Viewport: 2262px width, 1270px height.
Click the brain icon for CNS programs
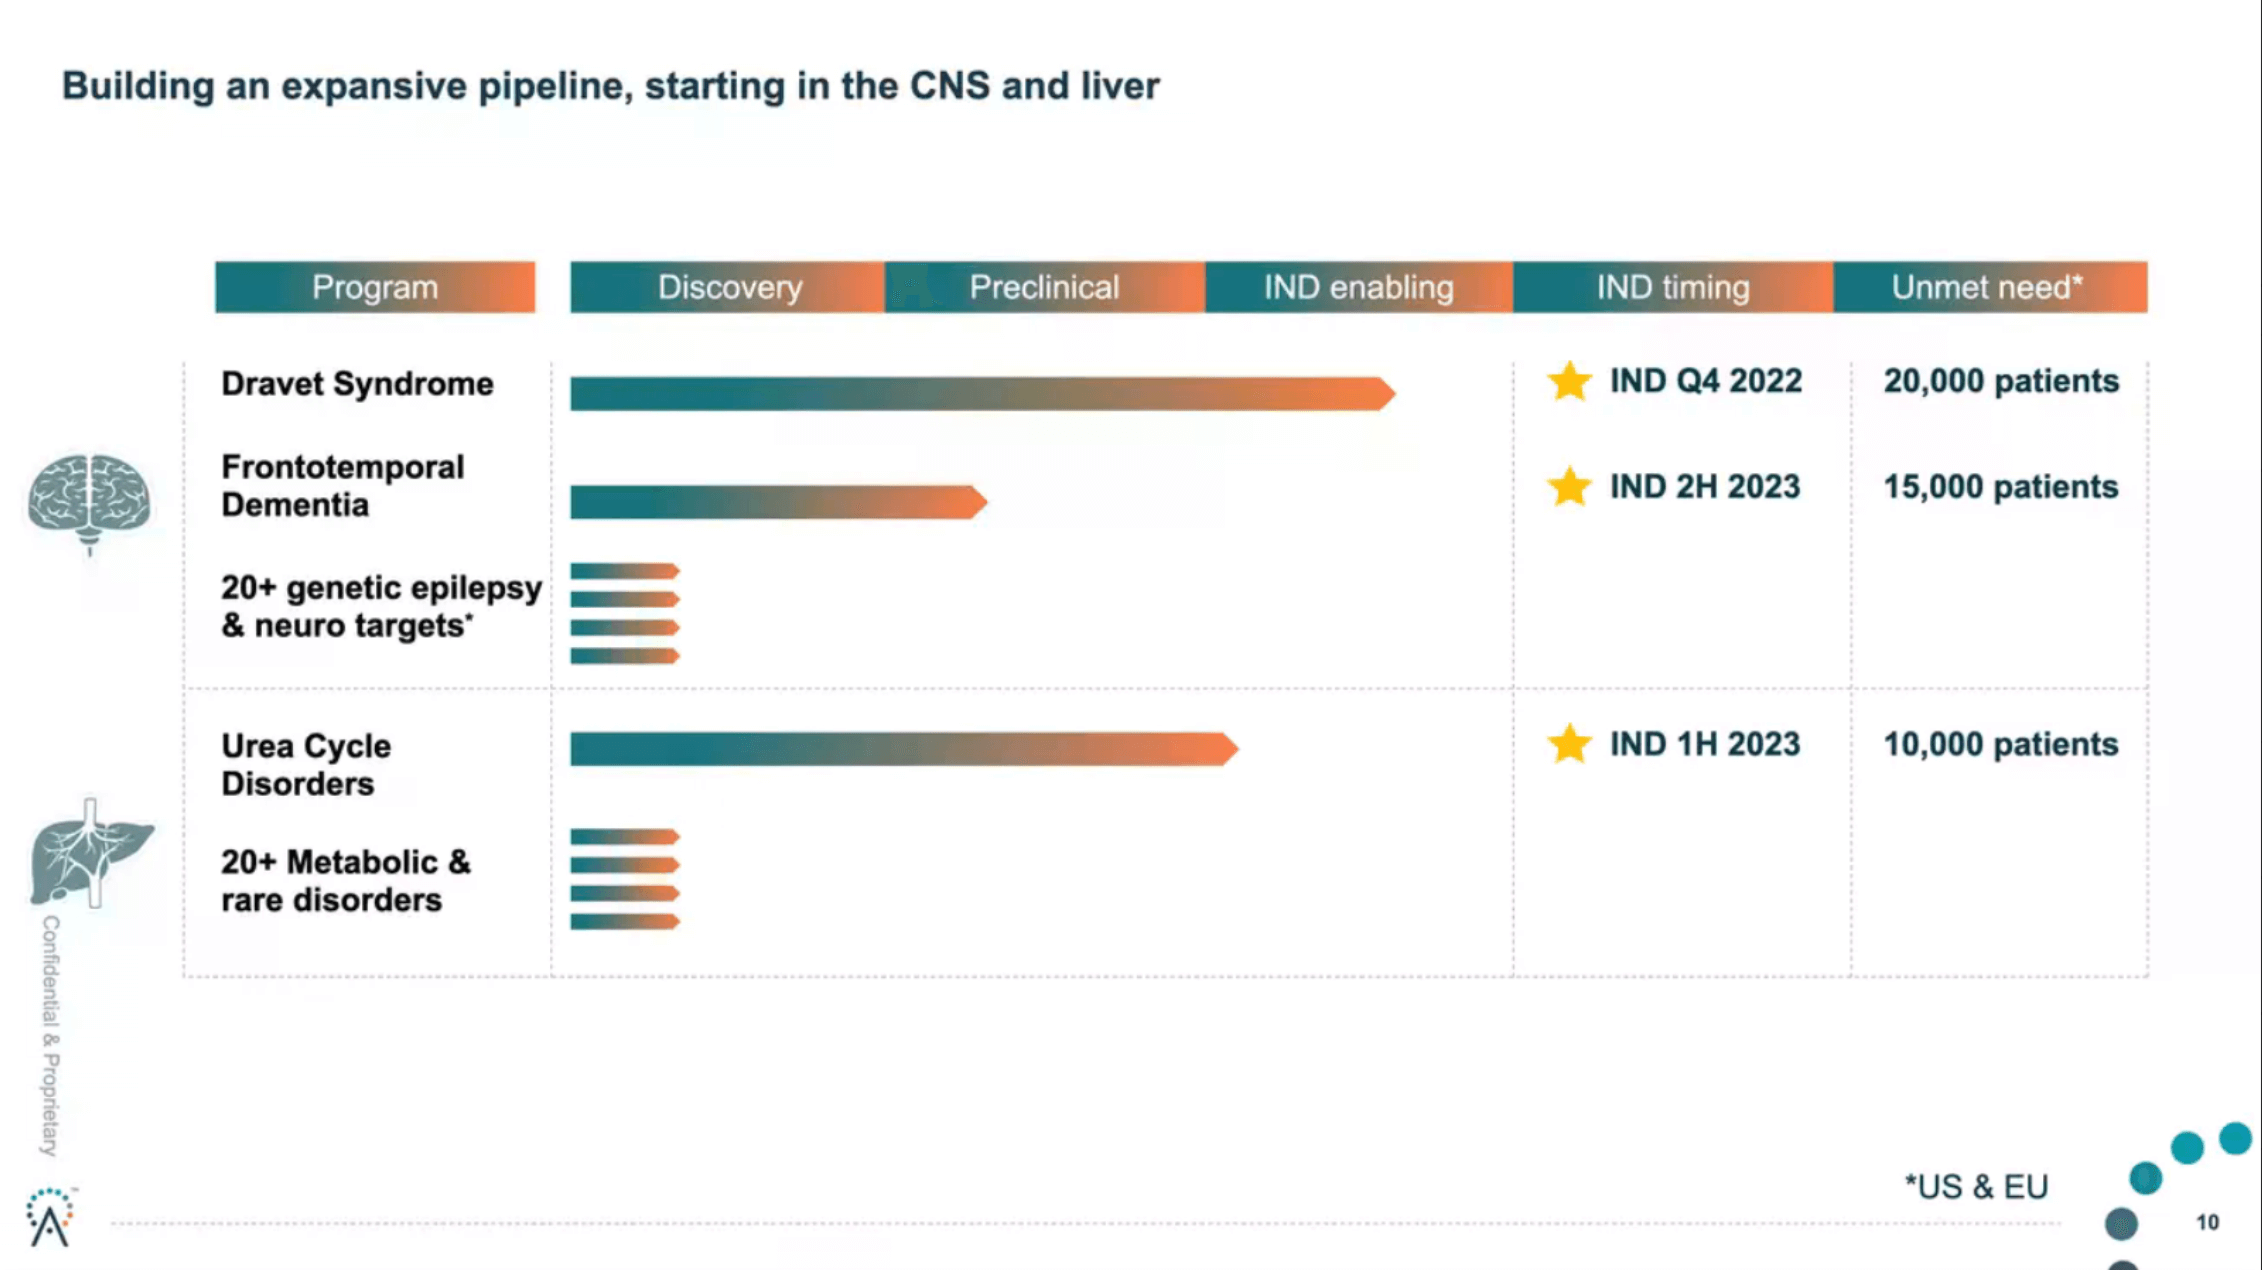89,500
